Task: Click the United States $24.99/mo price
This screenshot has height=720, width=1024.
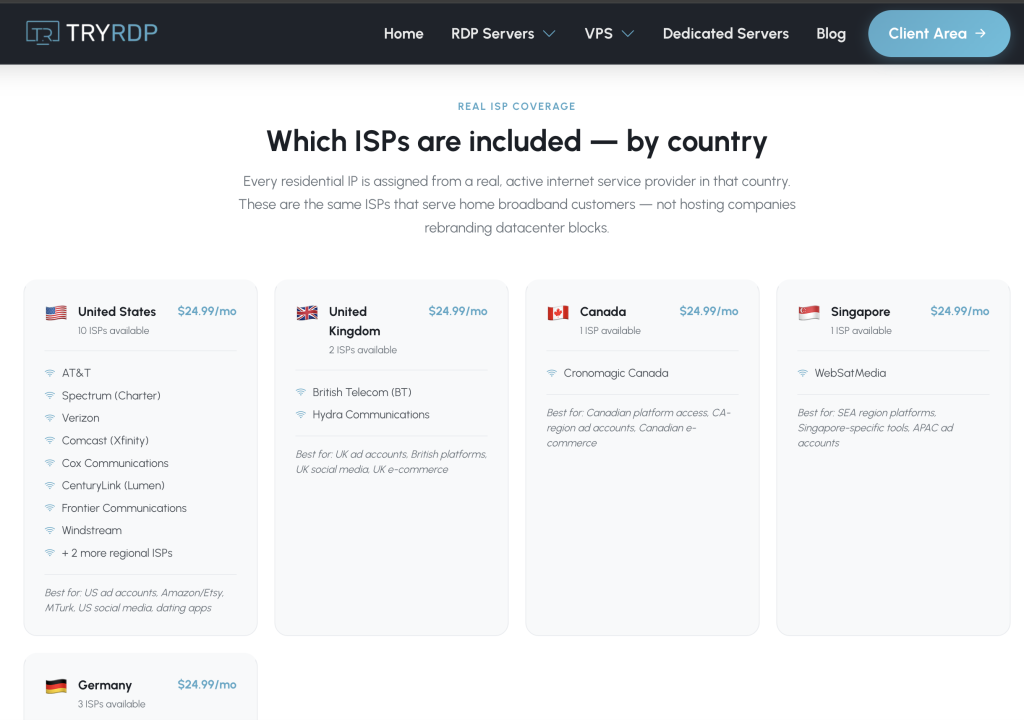Action: [207, 311]
